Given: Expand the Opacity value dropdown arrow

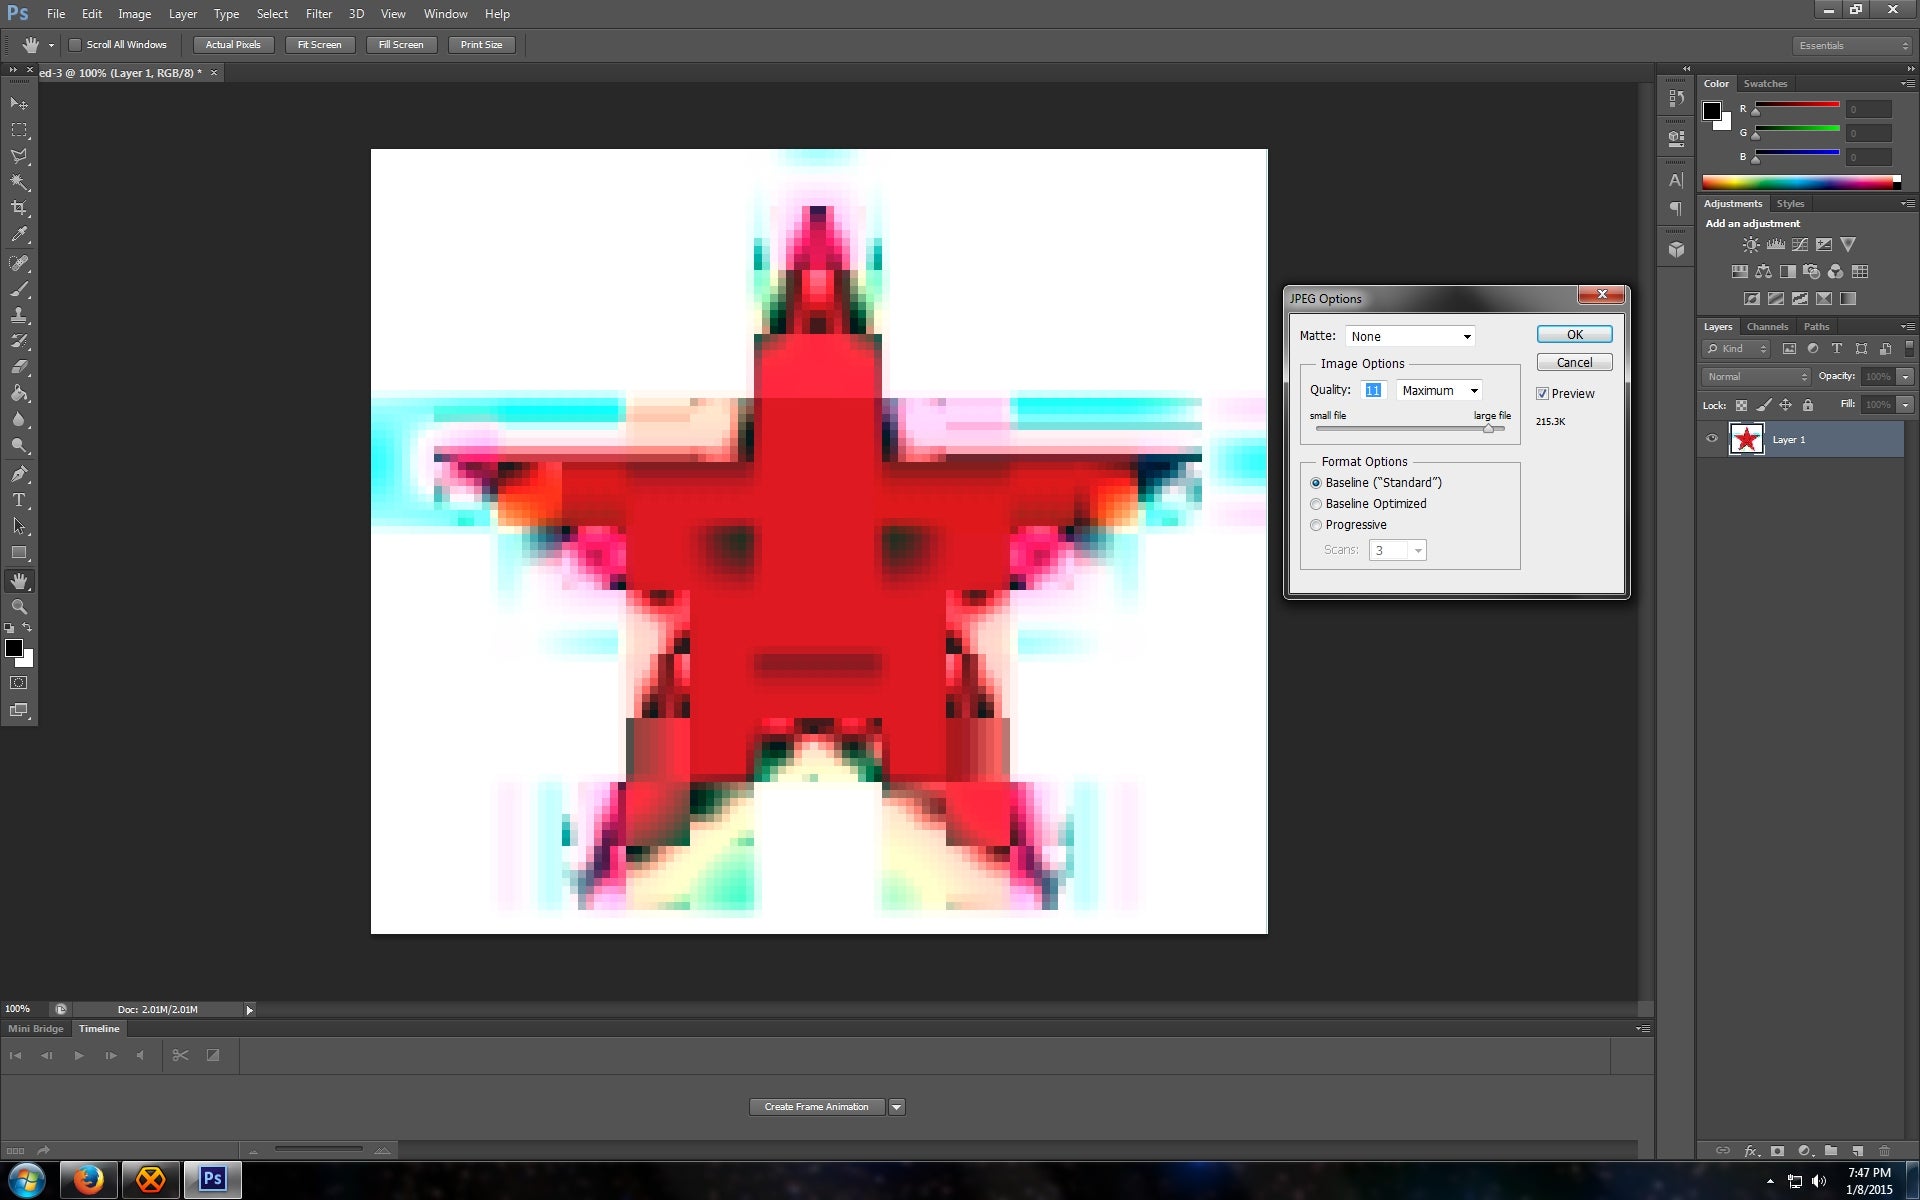Looking at the screenshot, I should click(1906, 377).
